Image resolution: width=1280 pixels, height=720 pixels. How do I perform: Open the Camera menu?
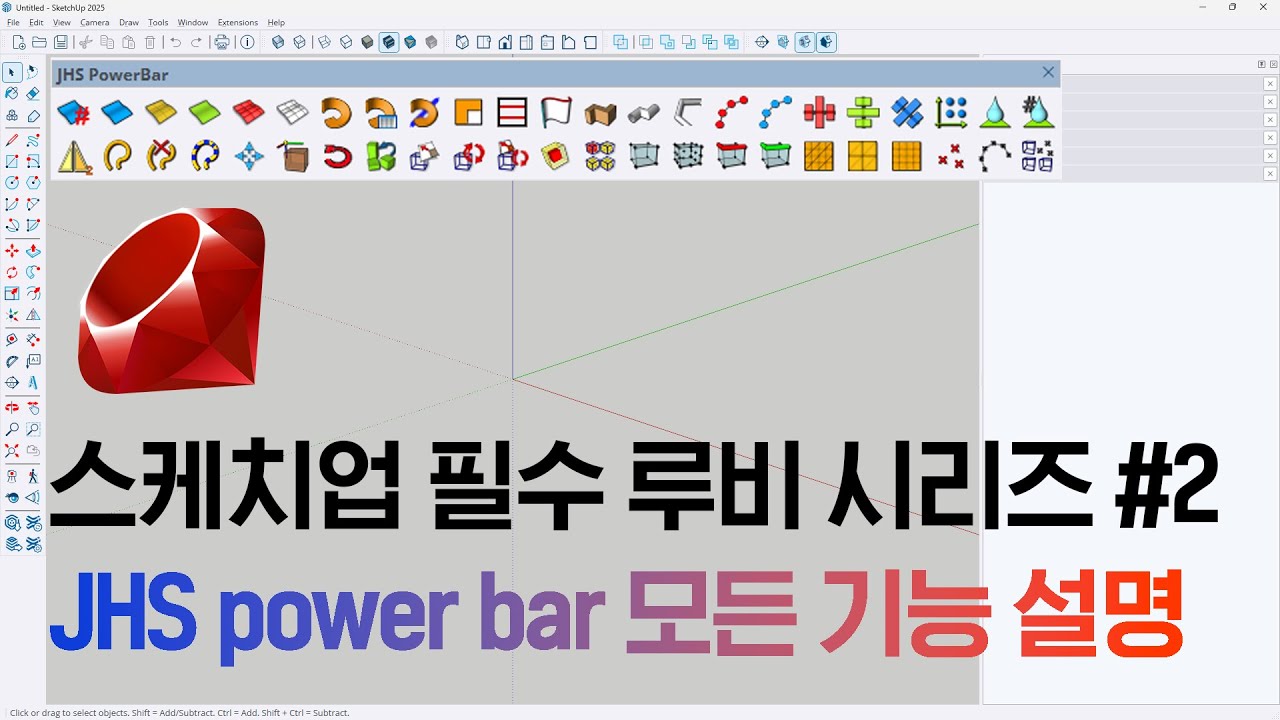click(95, 22)
